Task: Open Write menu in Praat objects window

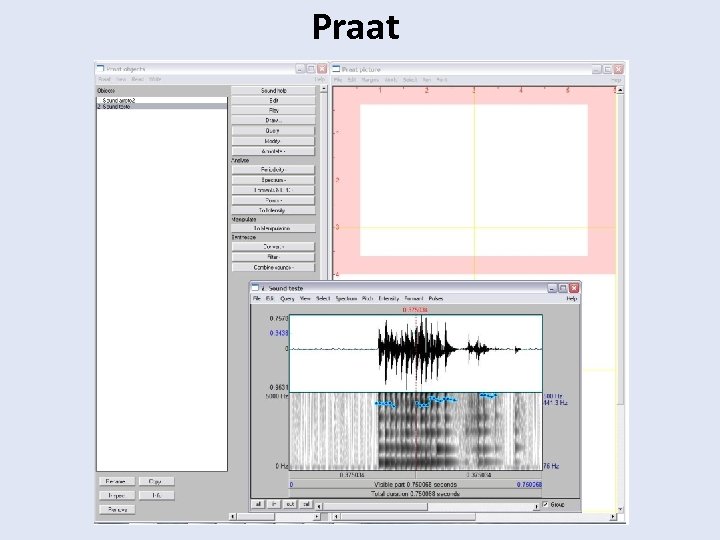Action: tap(155, 79)
